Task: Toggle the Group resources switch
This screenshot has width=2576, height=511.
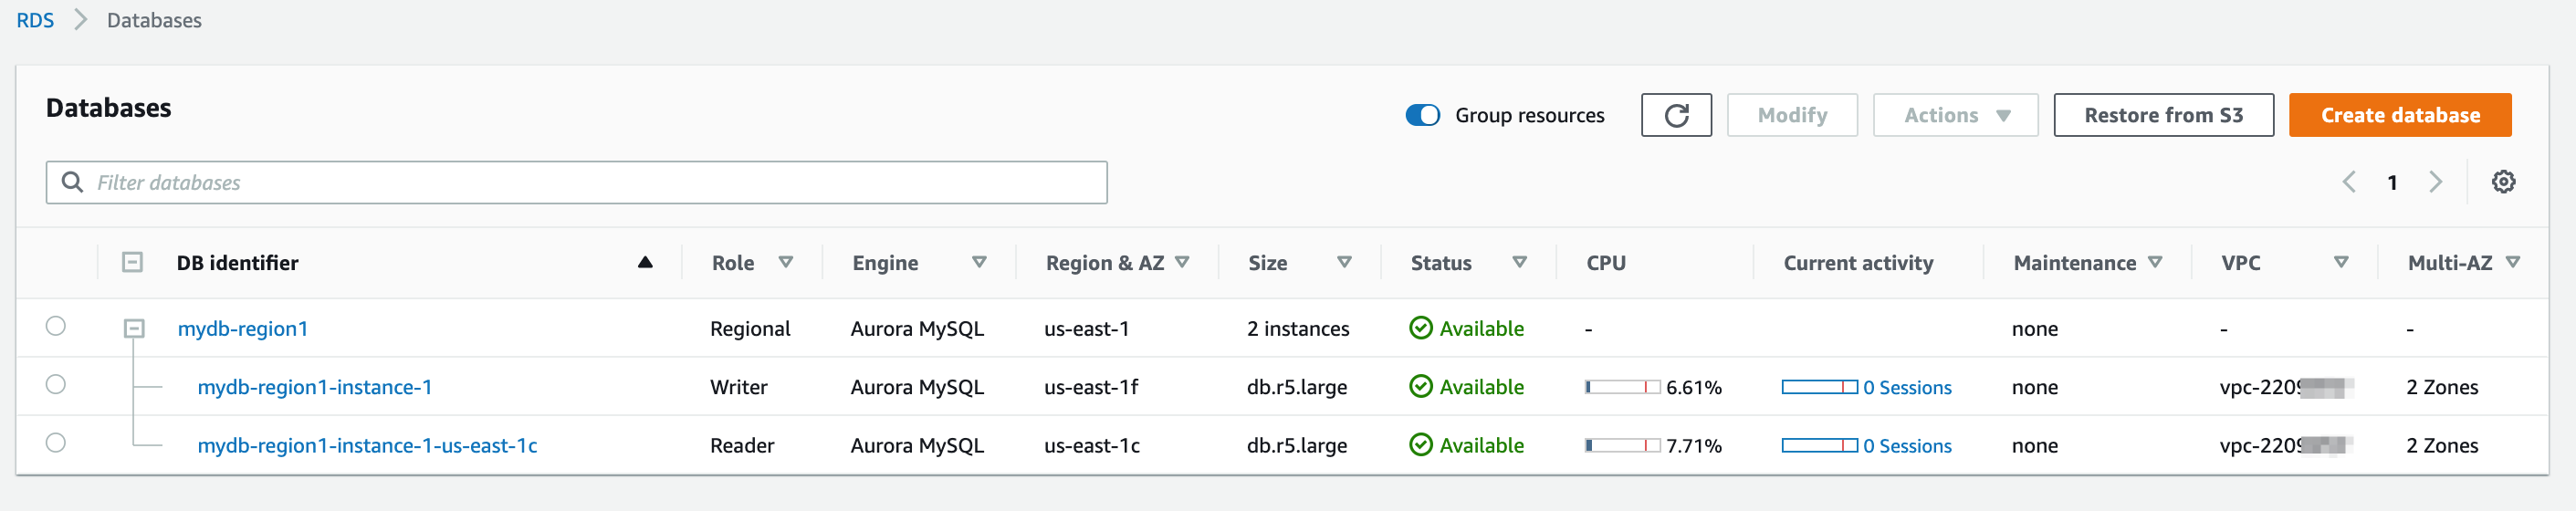Action: click(1422, 115)
